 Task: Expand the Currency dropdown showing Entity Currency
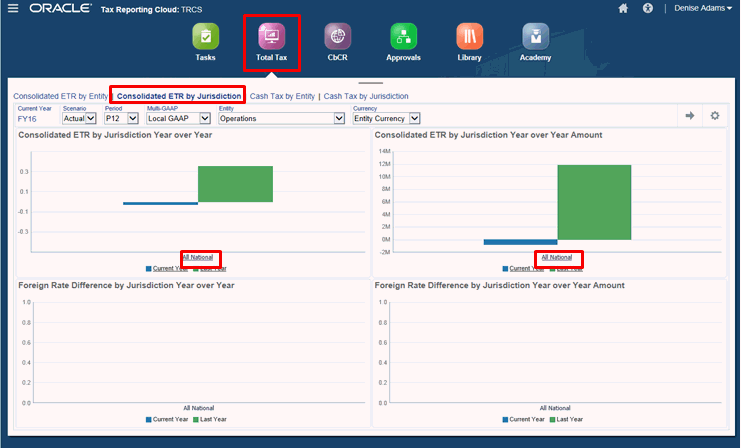[387, 118]
